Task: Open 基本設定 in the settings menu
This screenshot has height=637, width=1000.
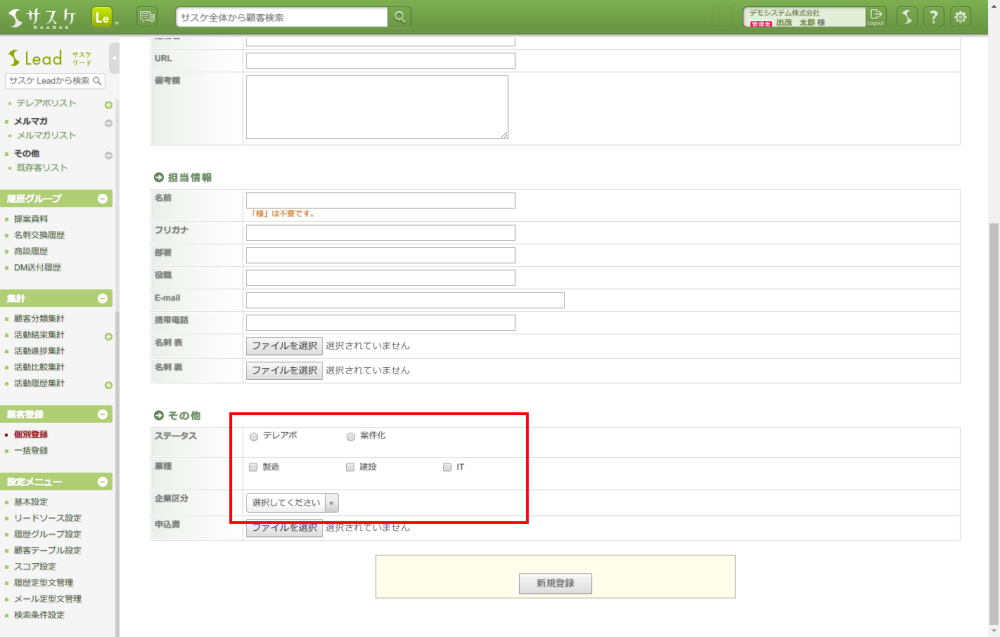Action: click(31, 502)
